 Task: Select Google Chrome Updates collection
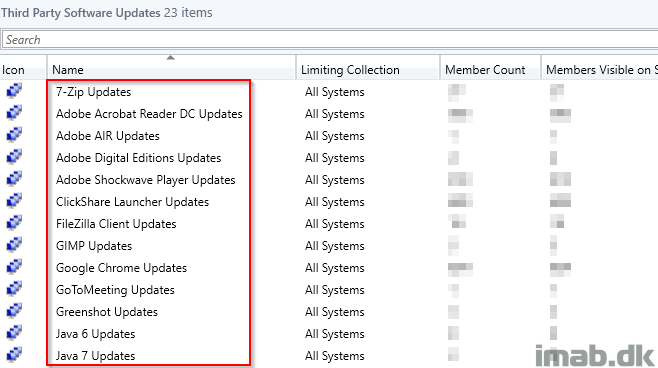point(121,268)
